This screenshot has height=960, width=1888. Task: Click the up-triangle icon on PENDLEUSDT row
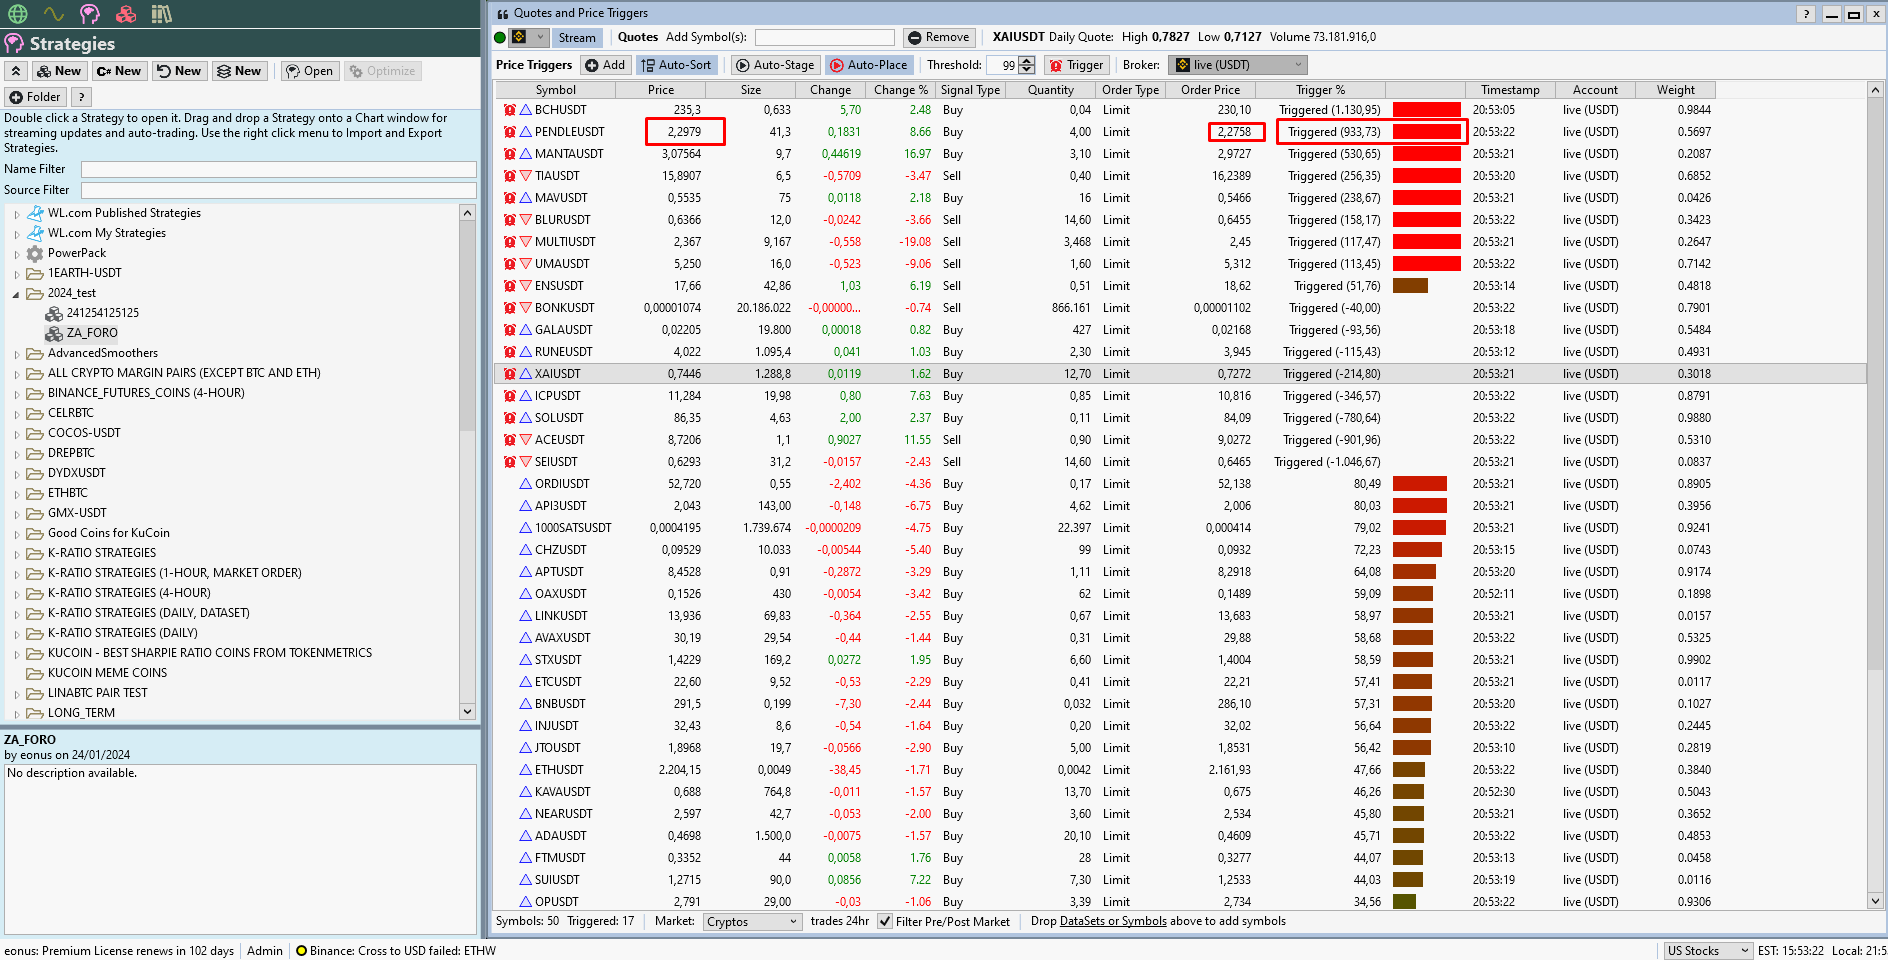[525, 132]
